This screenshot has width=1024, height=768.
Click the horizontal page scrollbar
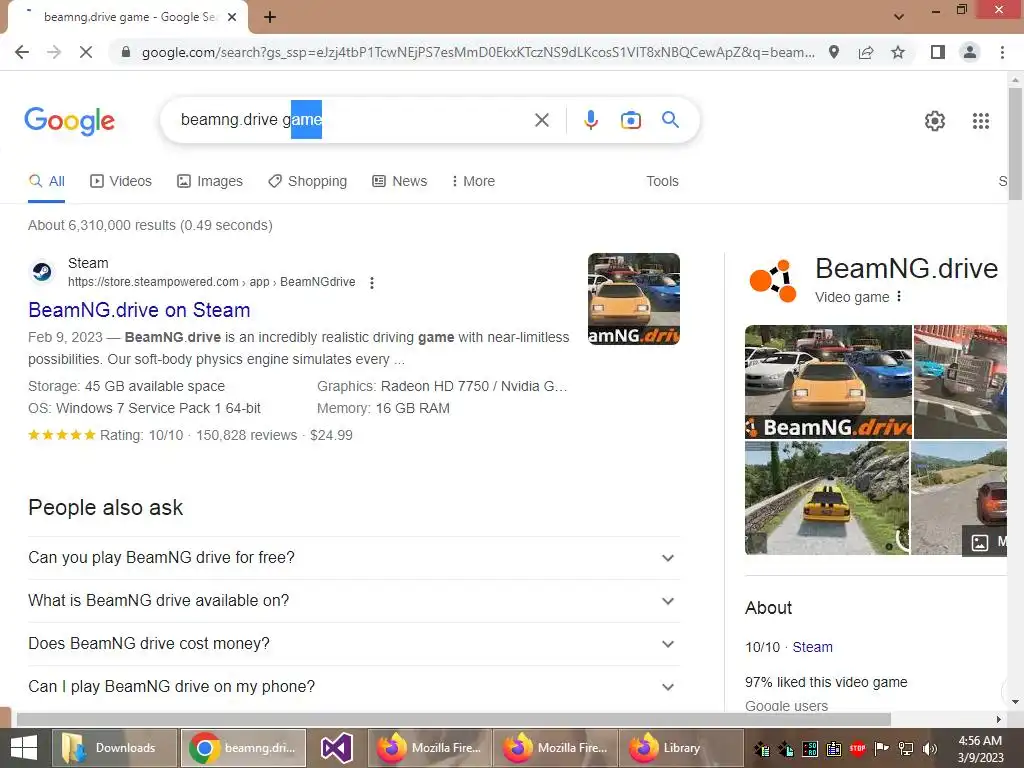pyautogui.click(x=453, y=719)
